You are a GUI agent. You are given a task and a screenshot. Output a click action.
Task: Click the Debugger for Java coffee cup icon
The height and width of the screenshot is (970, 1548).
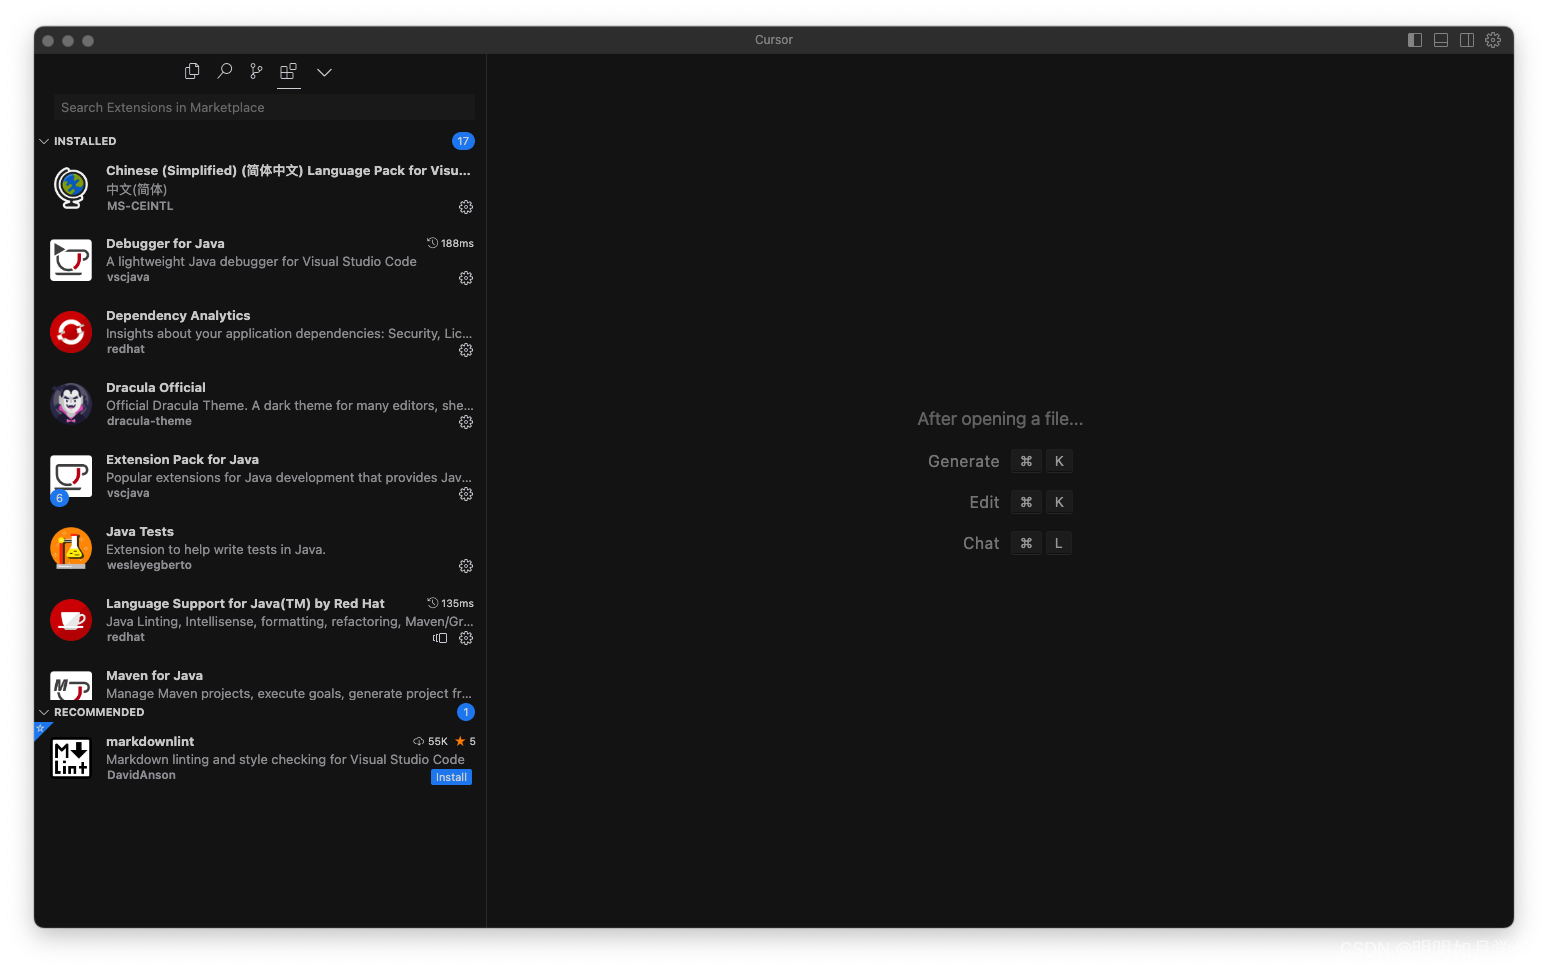71,260
